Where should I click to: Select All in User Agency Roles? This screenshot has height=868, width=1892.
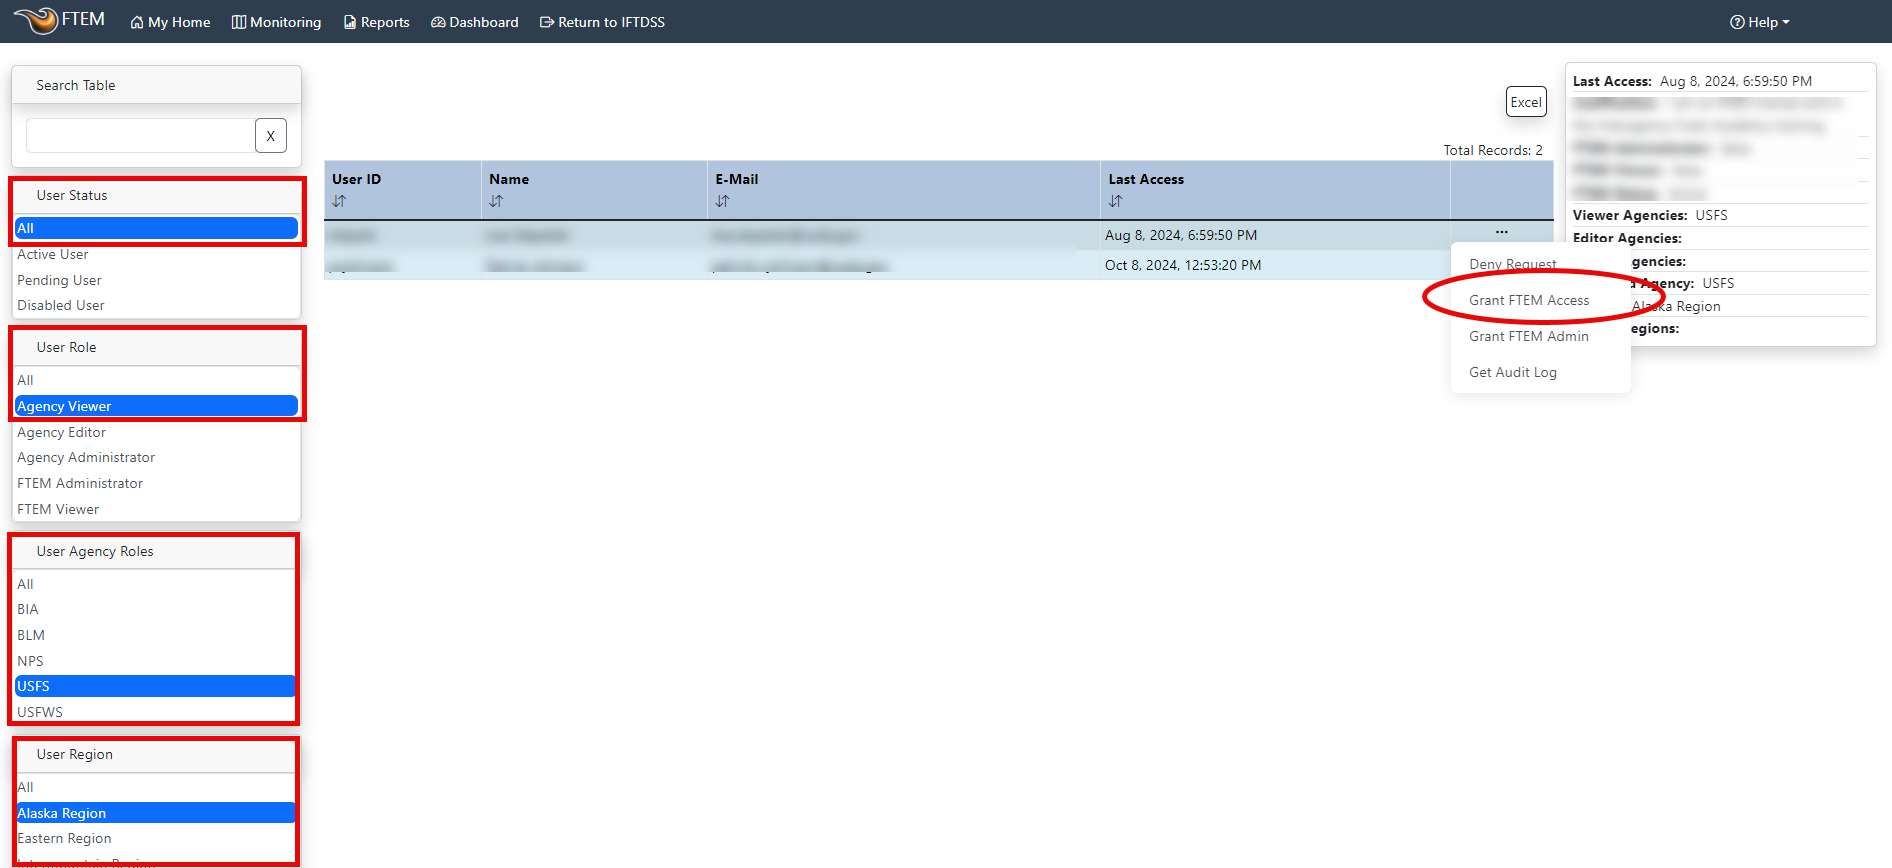[155, 584]
